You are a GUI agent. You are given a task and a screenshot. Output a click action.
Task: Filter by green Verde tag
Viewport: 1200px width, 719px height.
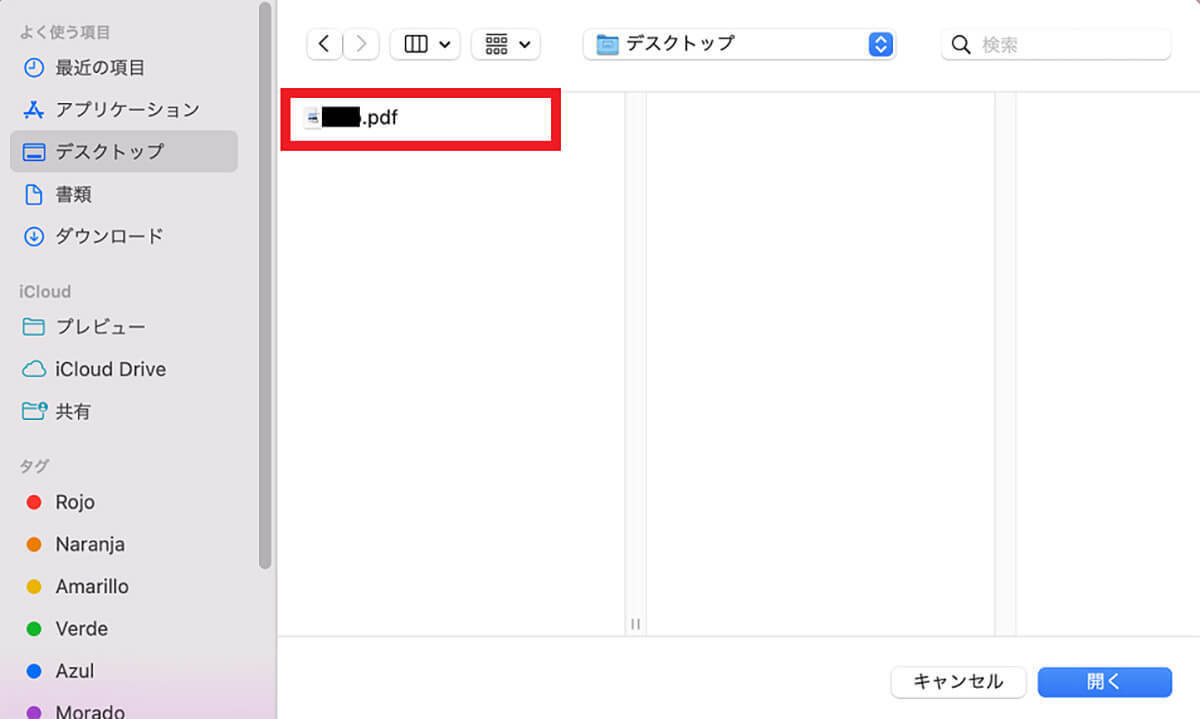tap(81, 629)
